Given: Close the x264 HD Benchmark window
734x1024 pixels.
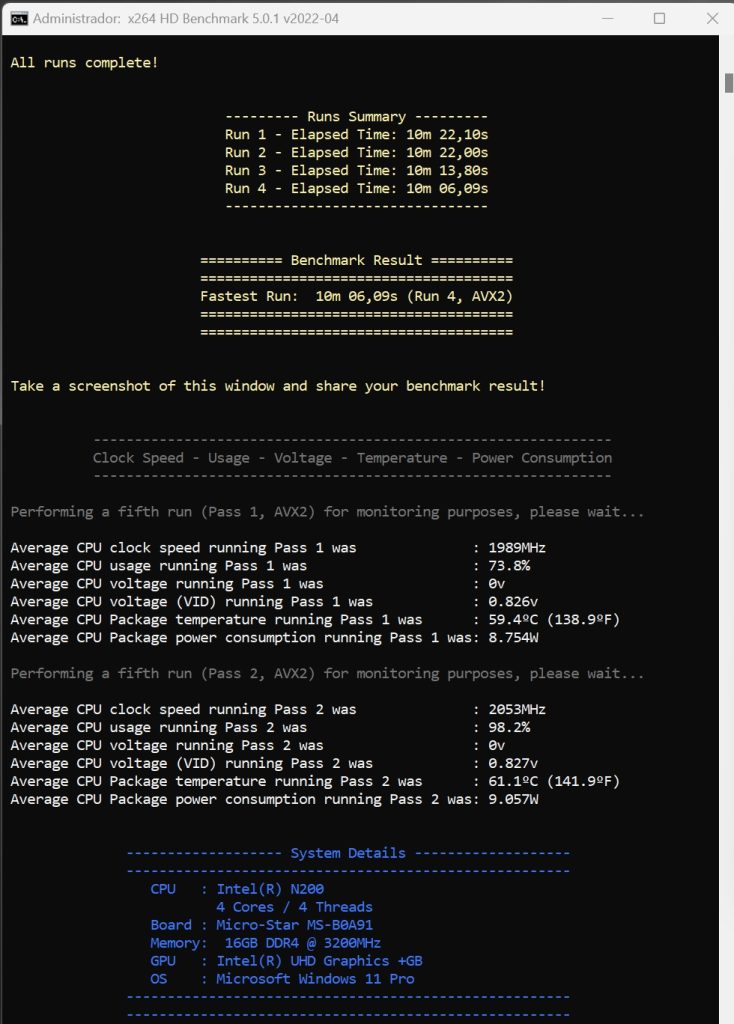Looking at the screenshot, I should coord(712,18).
